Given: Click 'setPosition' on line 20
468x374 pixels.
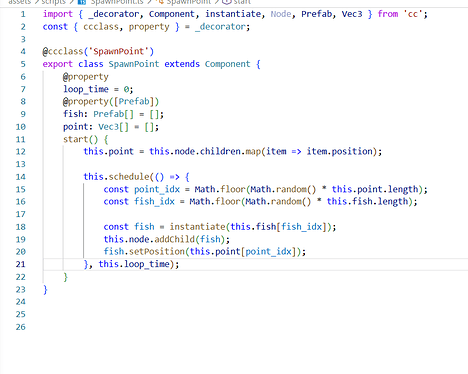Looking at the screenshot, I should click(x=157, y=252).
